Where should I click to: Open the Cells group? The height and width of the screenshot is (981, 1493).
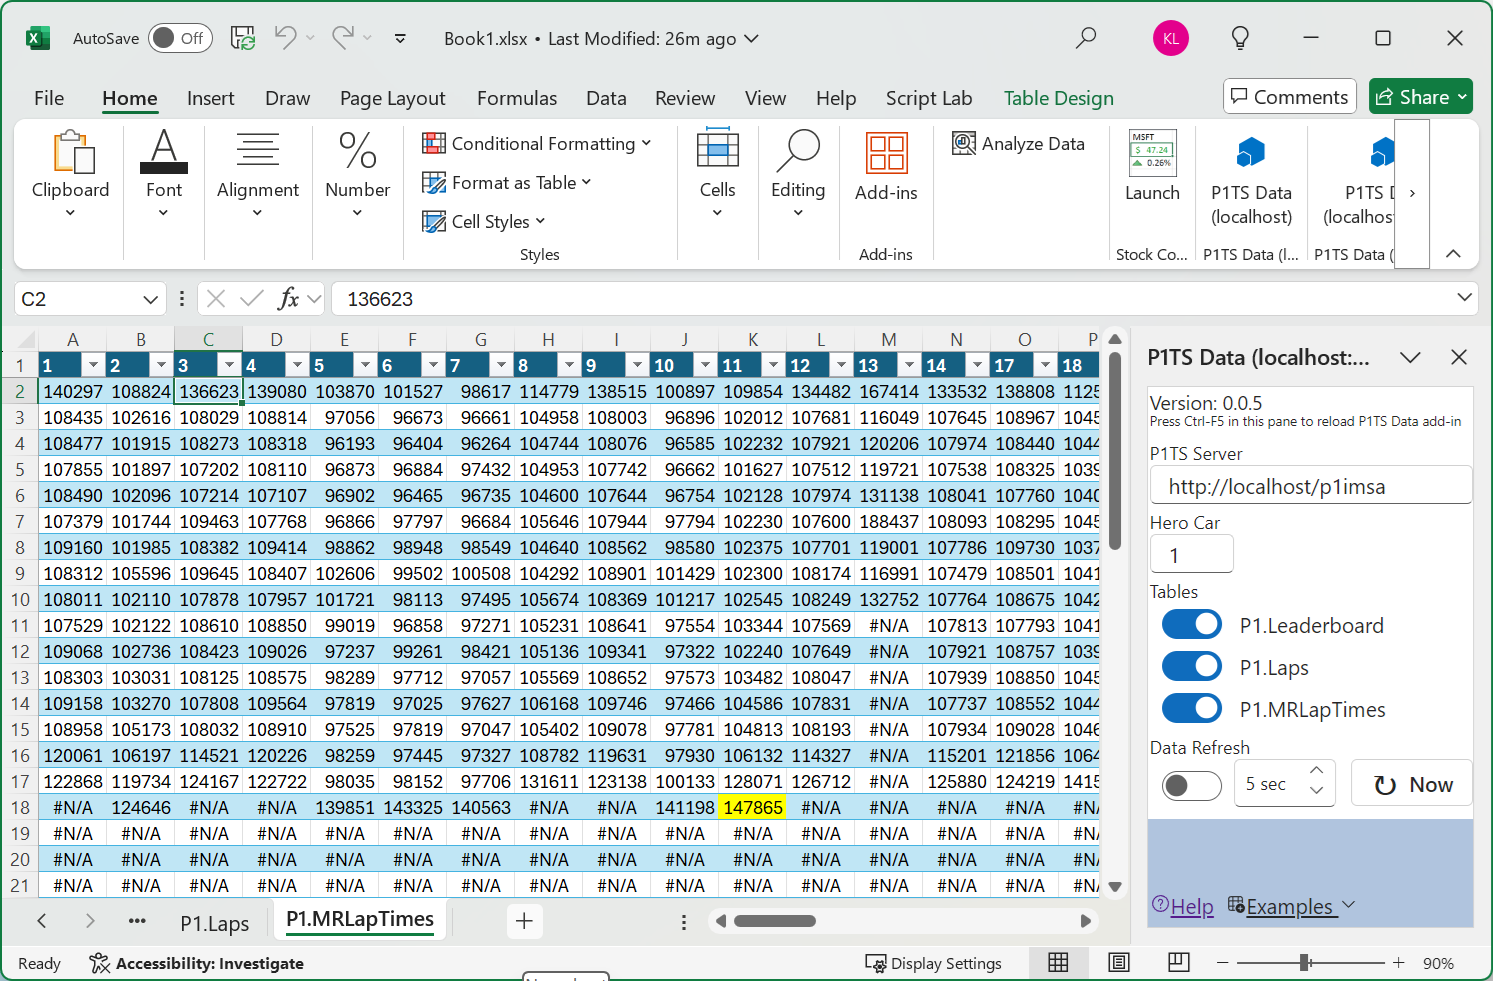click(x=717, y=174)
